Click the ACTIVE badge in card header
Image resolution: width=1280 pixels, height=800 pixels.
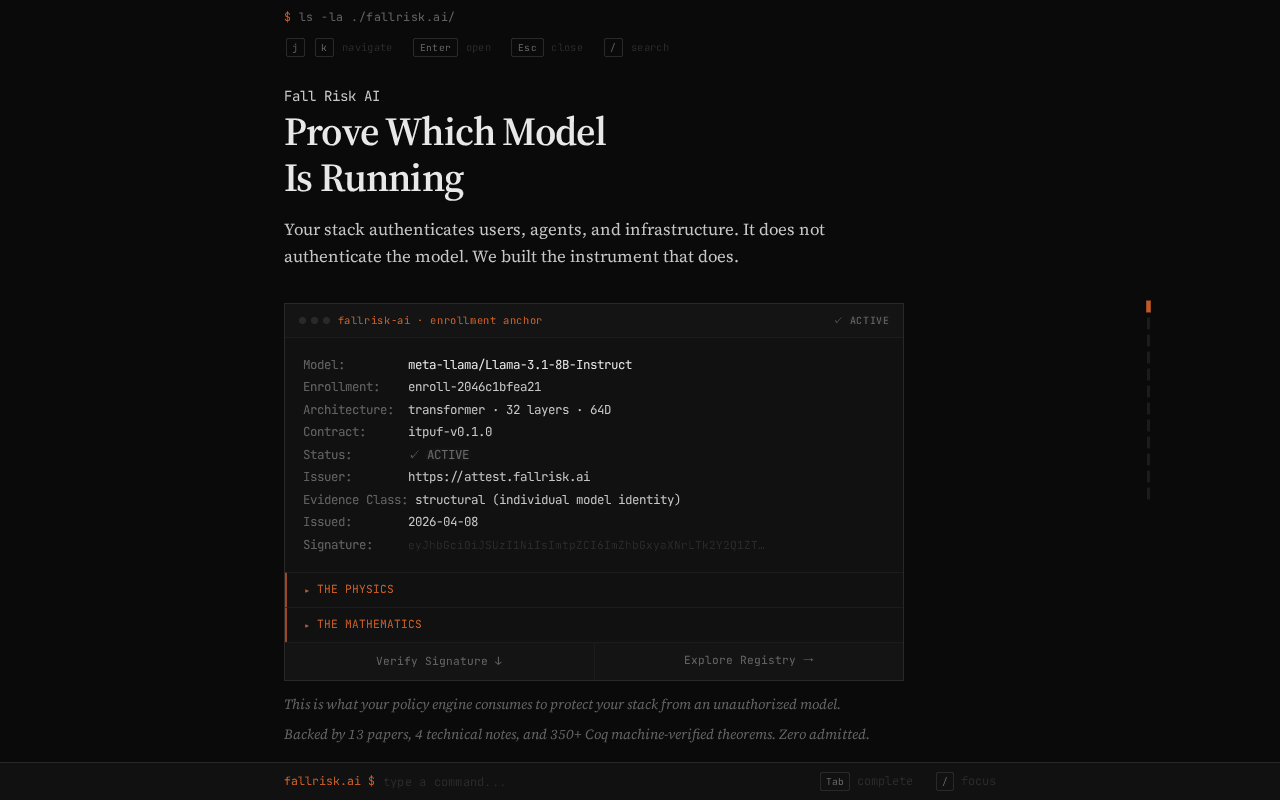pos(861,321)
